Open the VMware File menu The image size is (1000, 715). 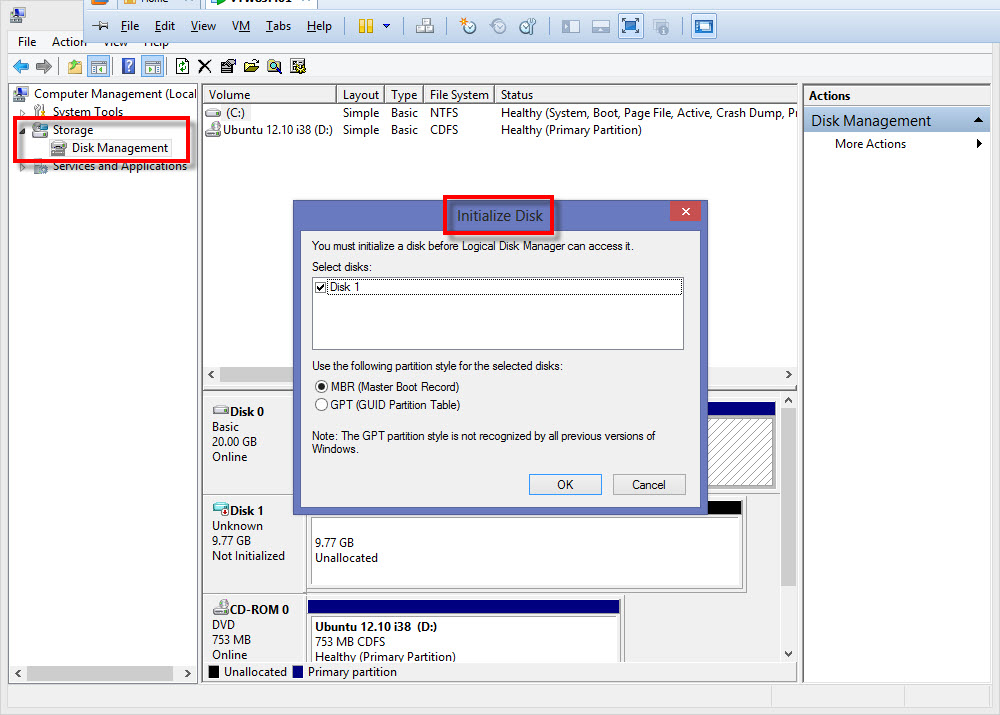pos(129,26)
